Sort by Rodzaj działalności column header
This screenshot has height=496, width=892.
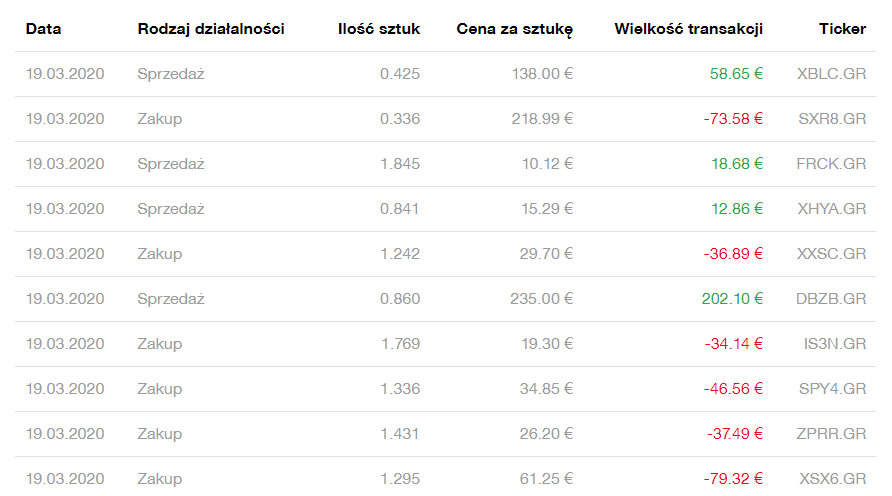pyautogui.click(x=211, y=29)
